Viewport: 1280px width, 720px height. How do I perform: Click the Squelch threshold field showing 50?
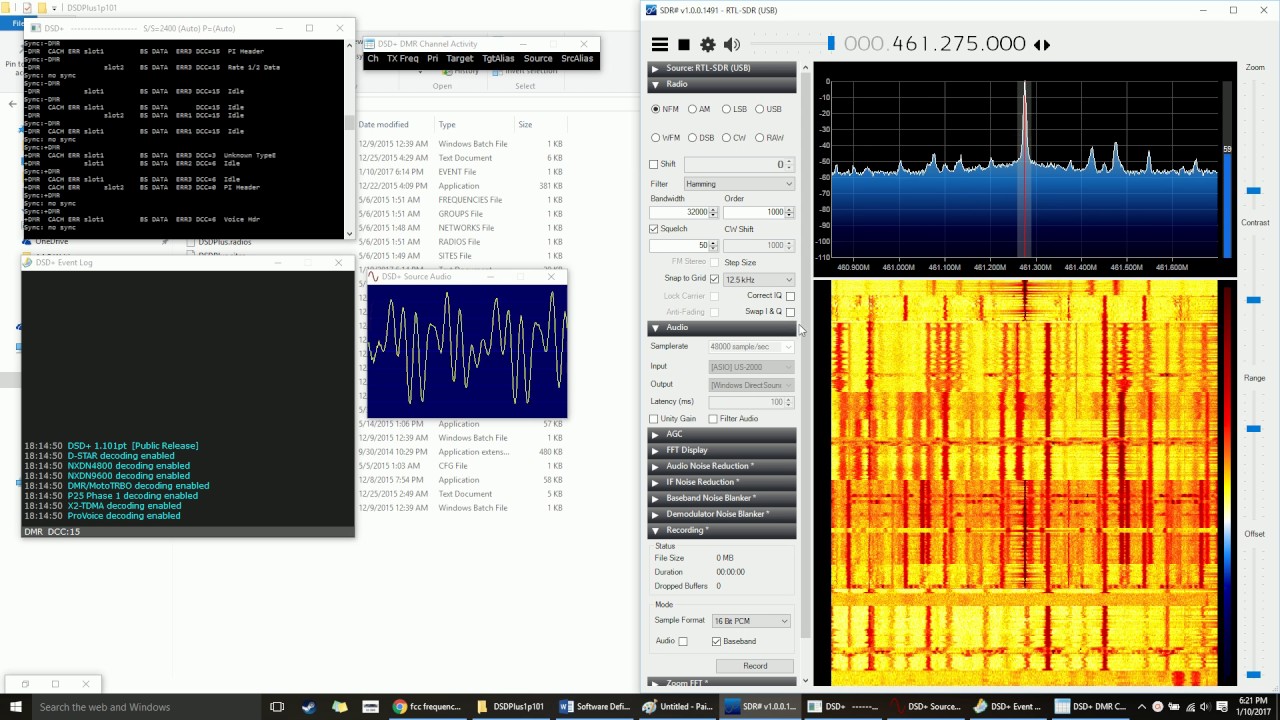684,245
